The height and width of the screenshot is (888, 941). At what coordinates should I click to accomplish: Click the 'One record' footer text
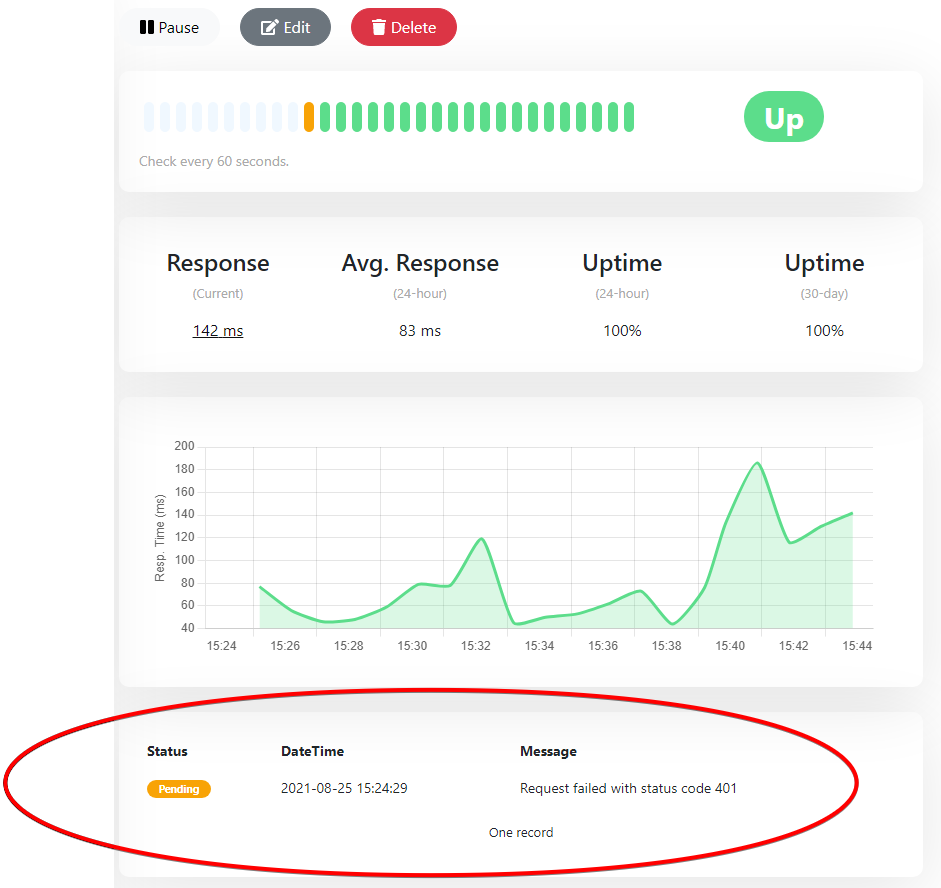coord(521,833)
